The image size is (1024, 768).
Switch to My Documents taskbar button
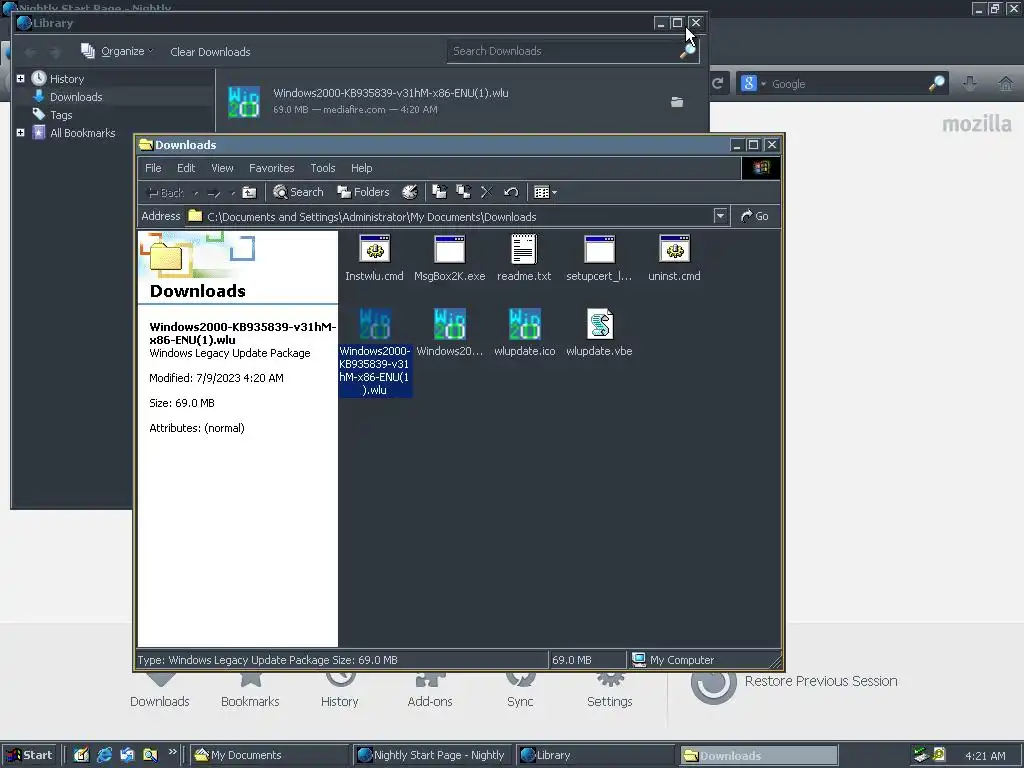[270, 755]
